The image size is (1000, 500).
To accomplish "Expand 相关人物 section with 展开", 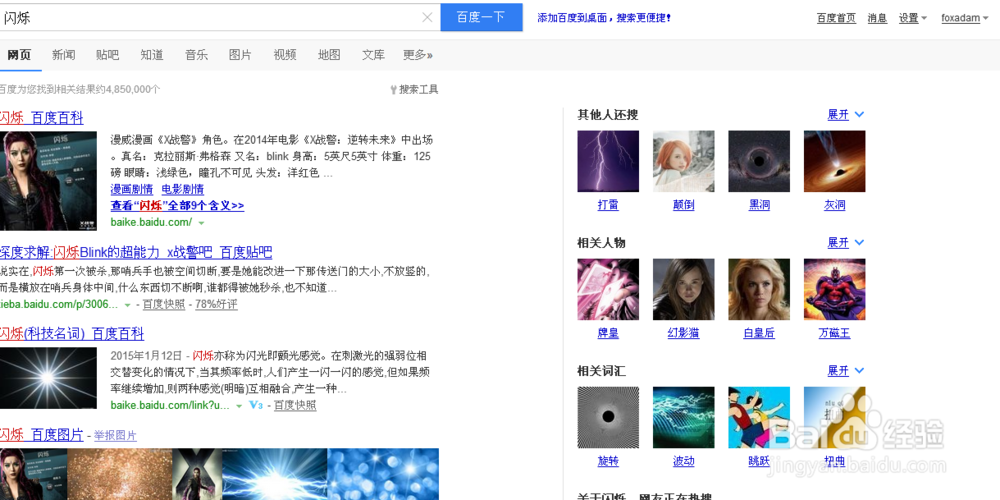I will pos(846,242).
